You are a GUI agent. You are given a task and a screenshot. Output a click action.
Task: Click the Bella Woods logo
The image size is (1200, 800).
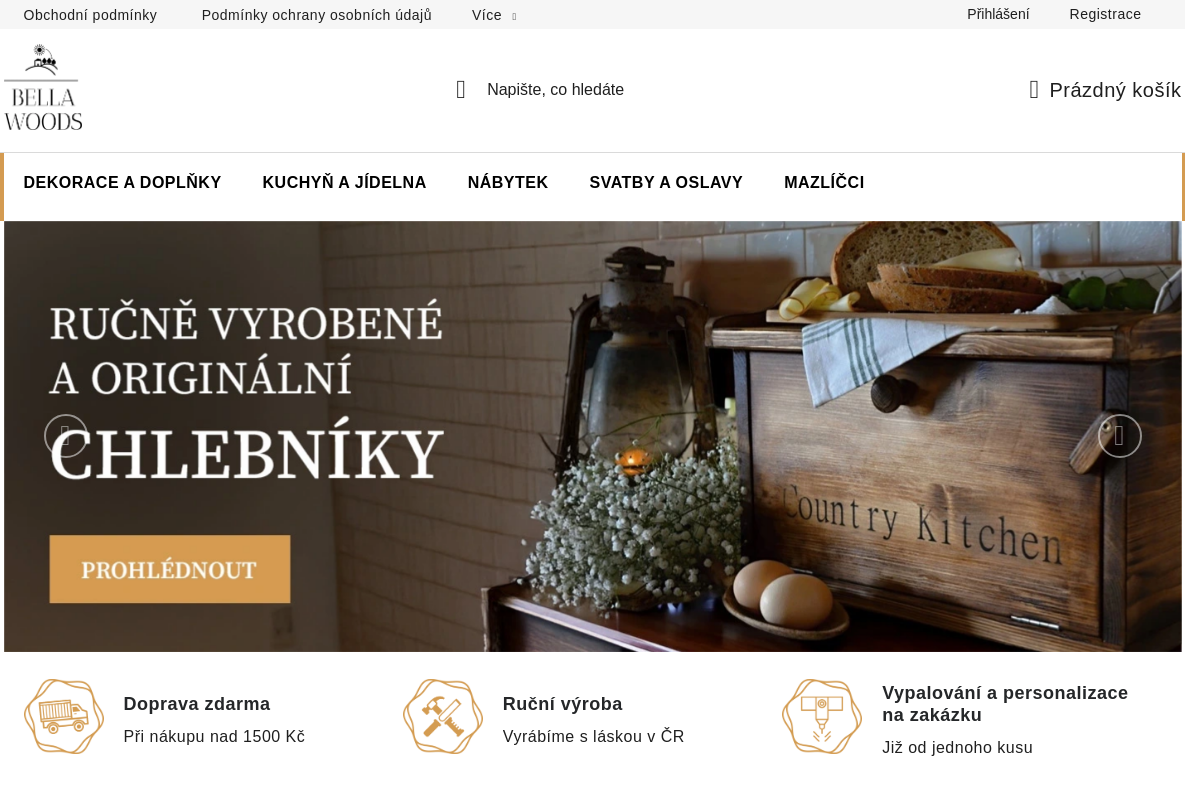43,88
